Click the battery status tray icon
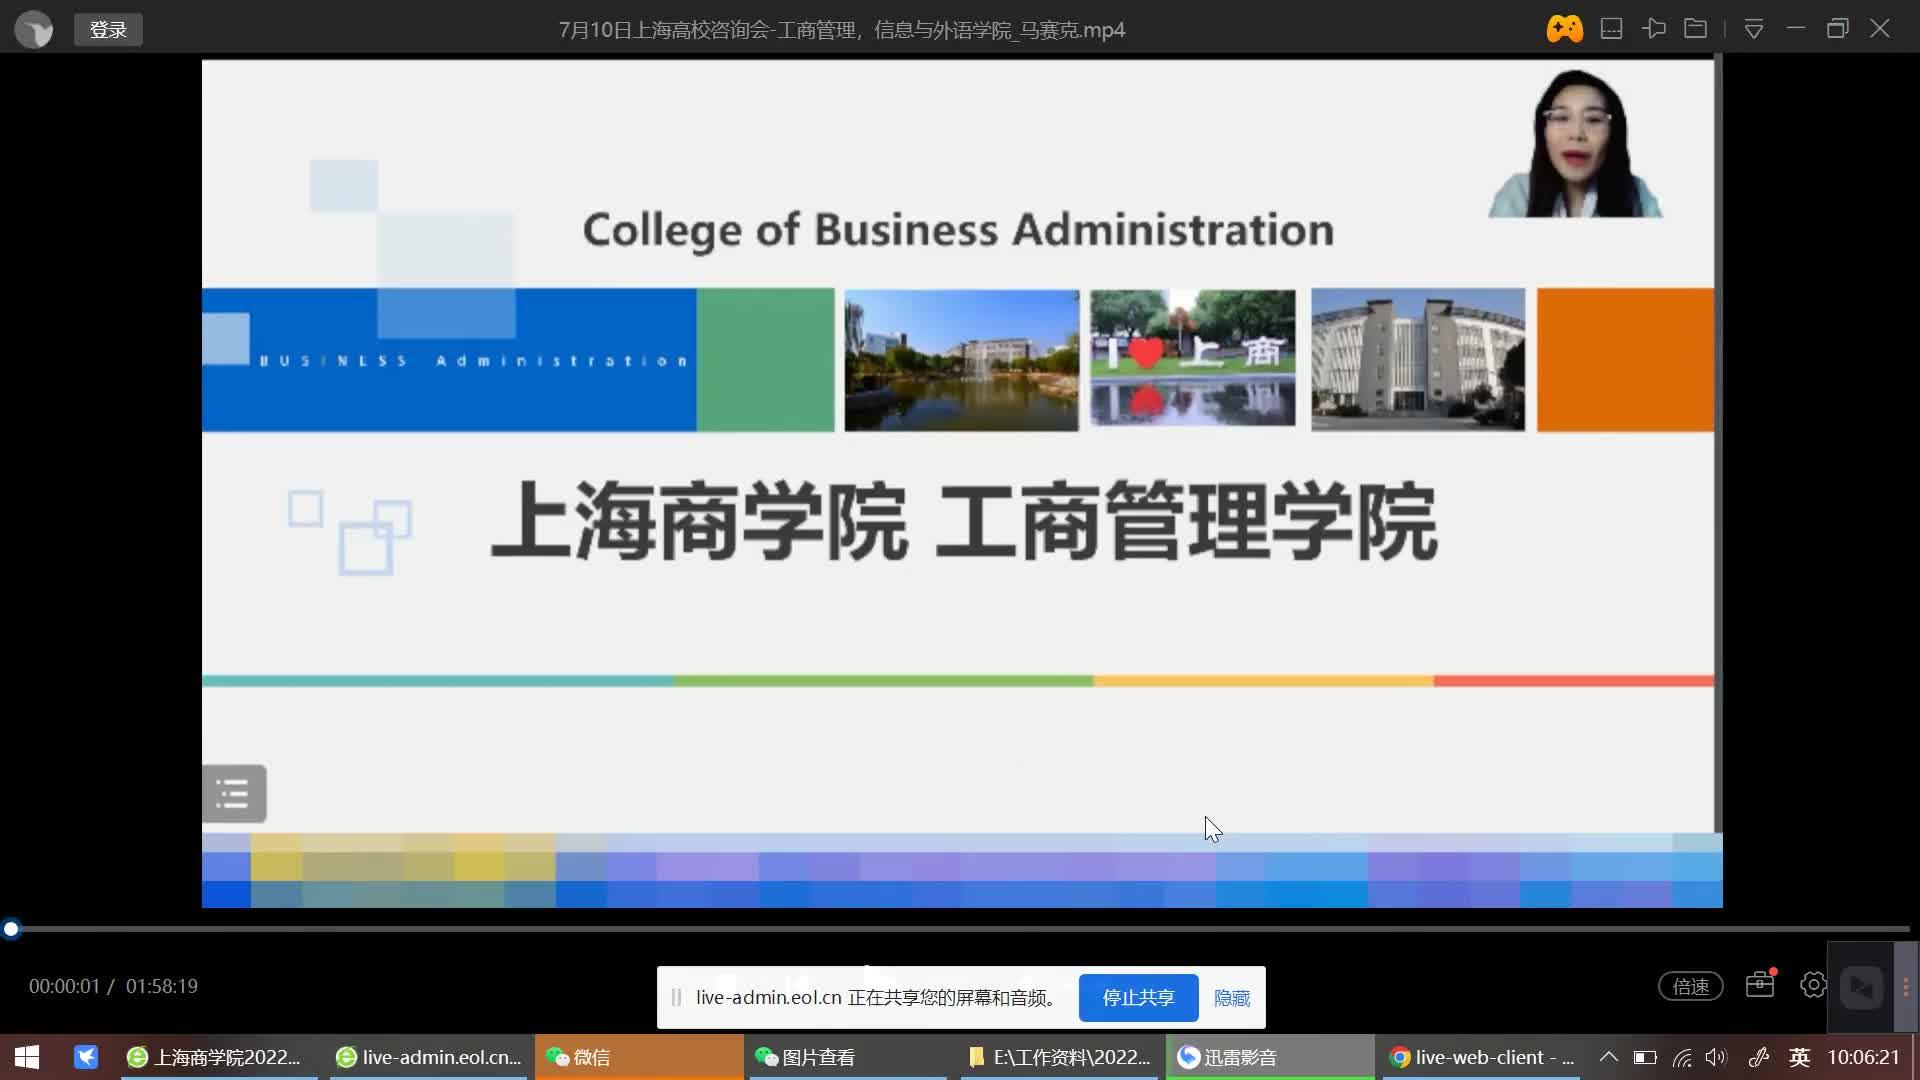Screen dimensions: 1920x1080 click(x=1645, y=1057)
